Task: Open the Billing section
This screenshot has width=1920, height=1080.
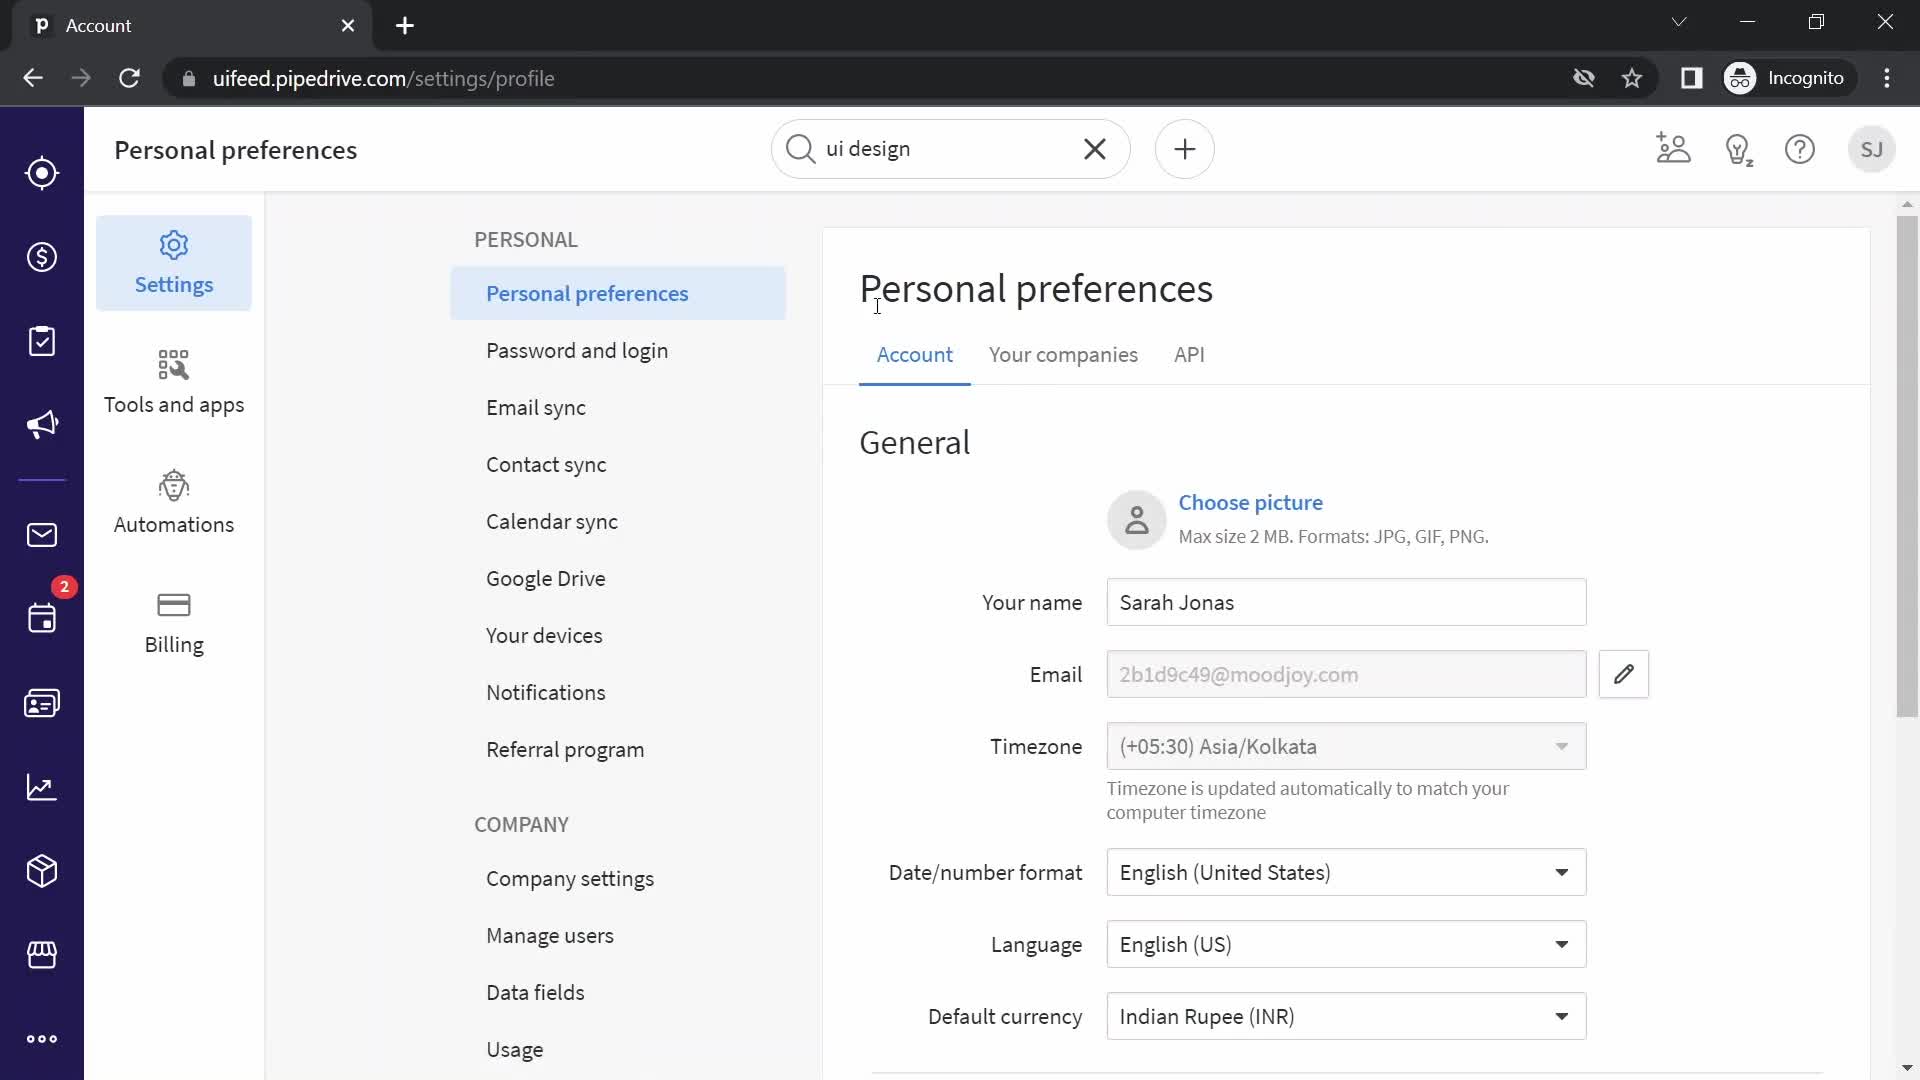Action: 174,623
